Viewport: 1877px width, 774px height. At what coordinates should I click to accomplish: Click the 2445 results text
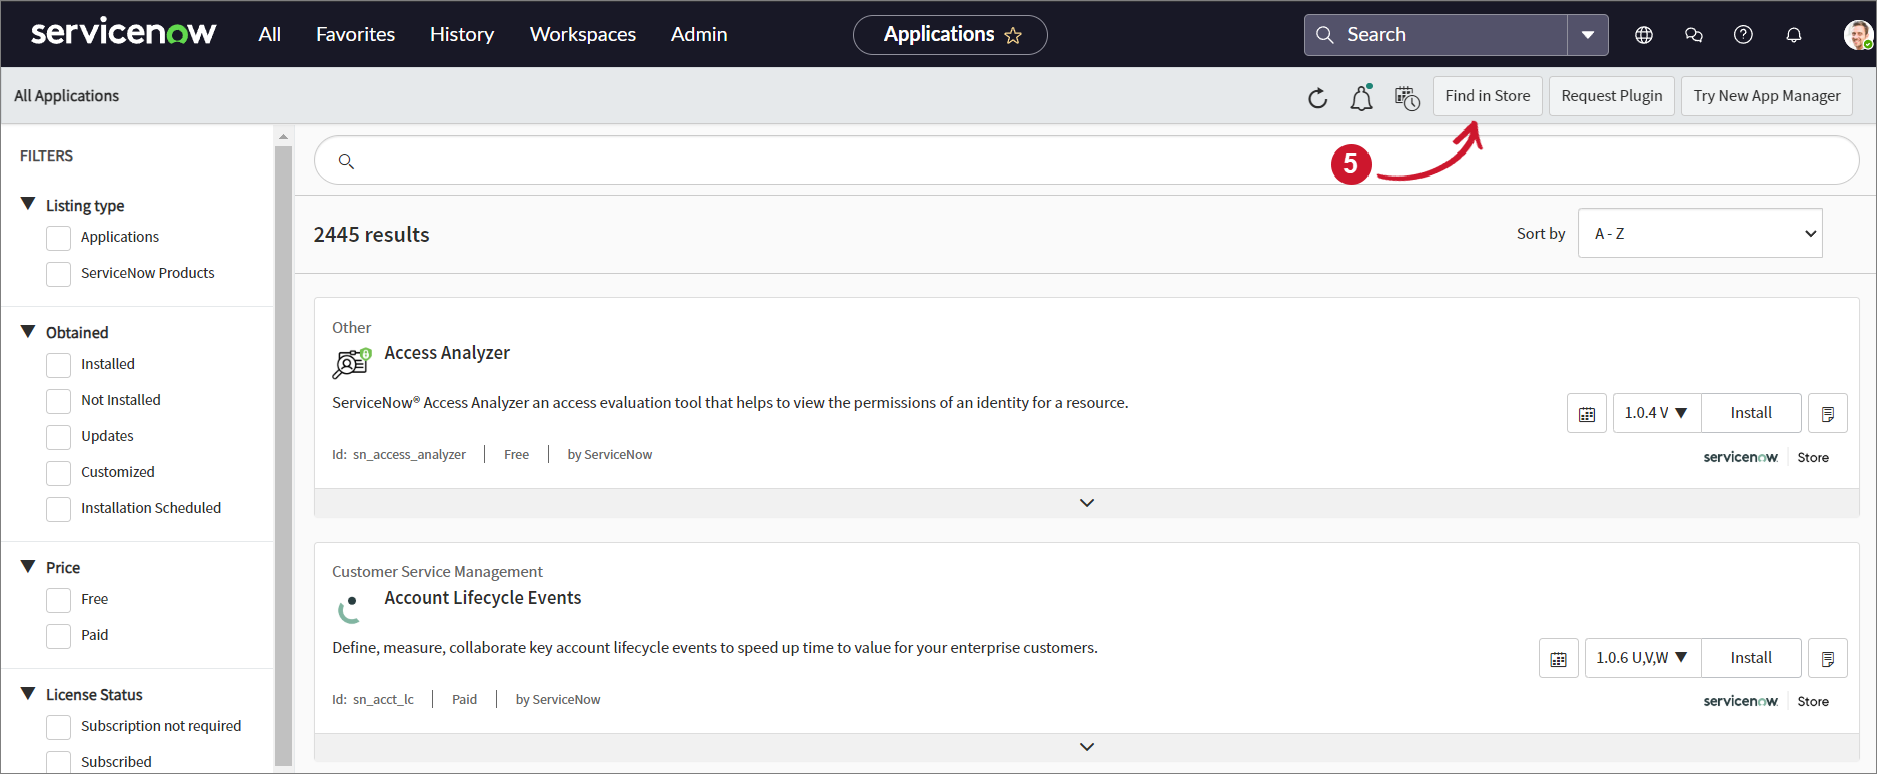[371, 235]
